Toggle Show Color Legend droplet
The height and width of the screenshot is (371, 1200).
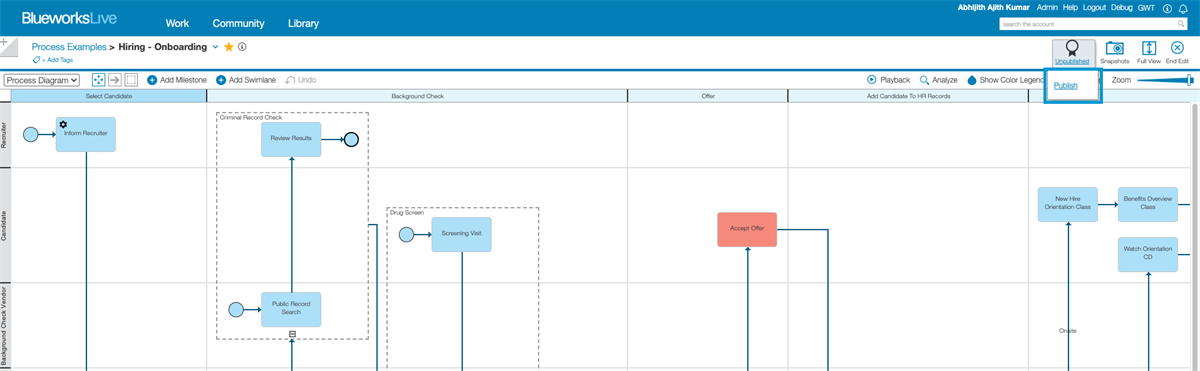(971, 80)
